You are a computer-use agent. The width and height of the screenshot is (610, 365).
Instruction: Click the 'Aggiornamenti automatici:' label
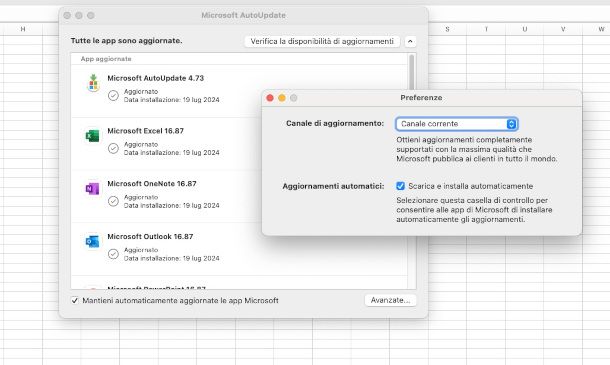click(x=333, y=186)
